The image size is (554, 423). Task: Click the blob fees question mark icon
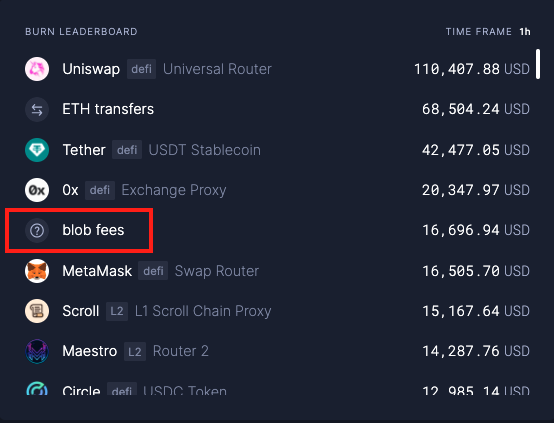[x=37, y=230]
